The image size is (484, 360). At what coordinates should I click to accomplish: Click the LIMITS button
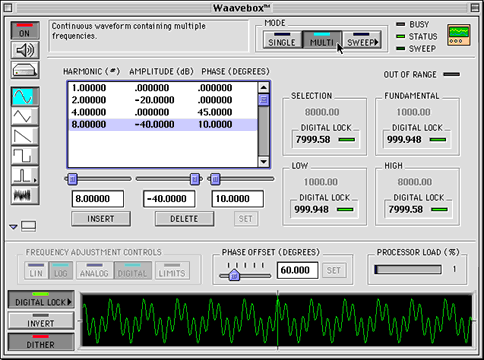(172, 270)
